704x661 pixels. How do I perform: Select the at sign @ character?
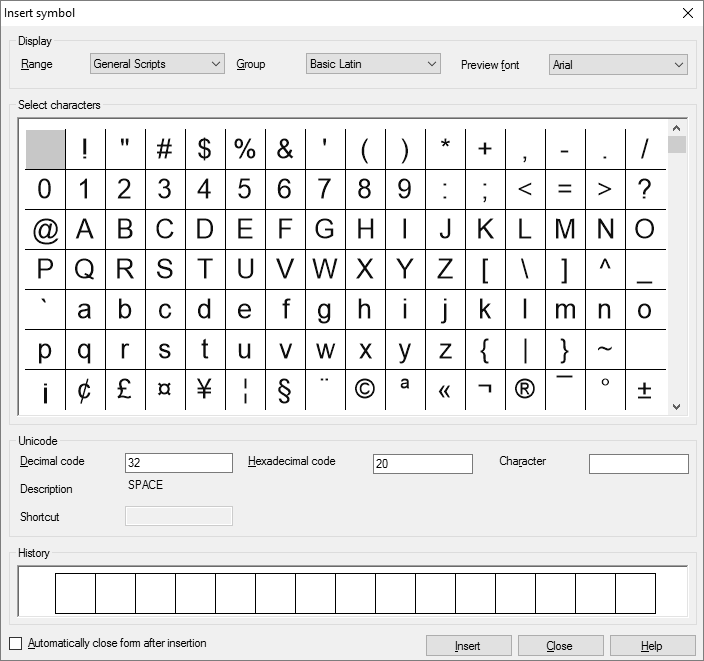point(45,229)
